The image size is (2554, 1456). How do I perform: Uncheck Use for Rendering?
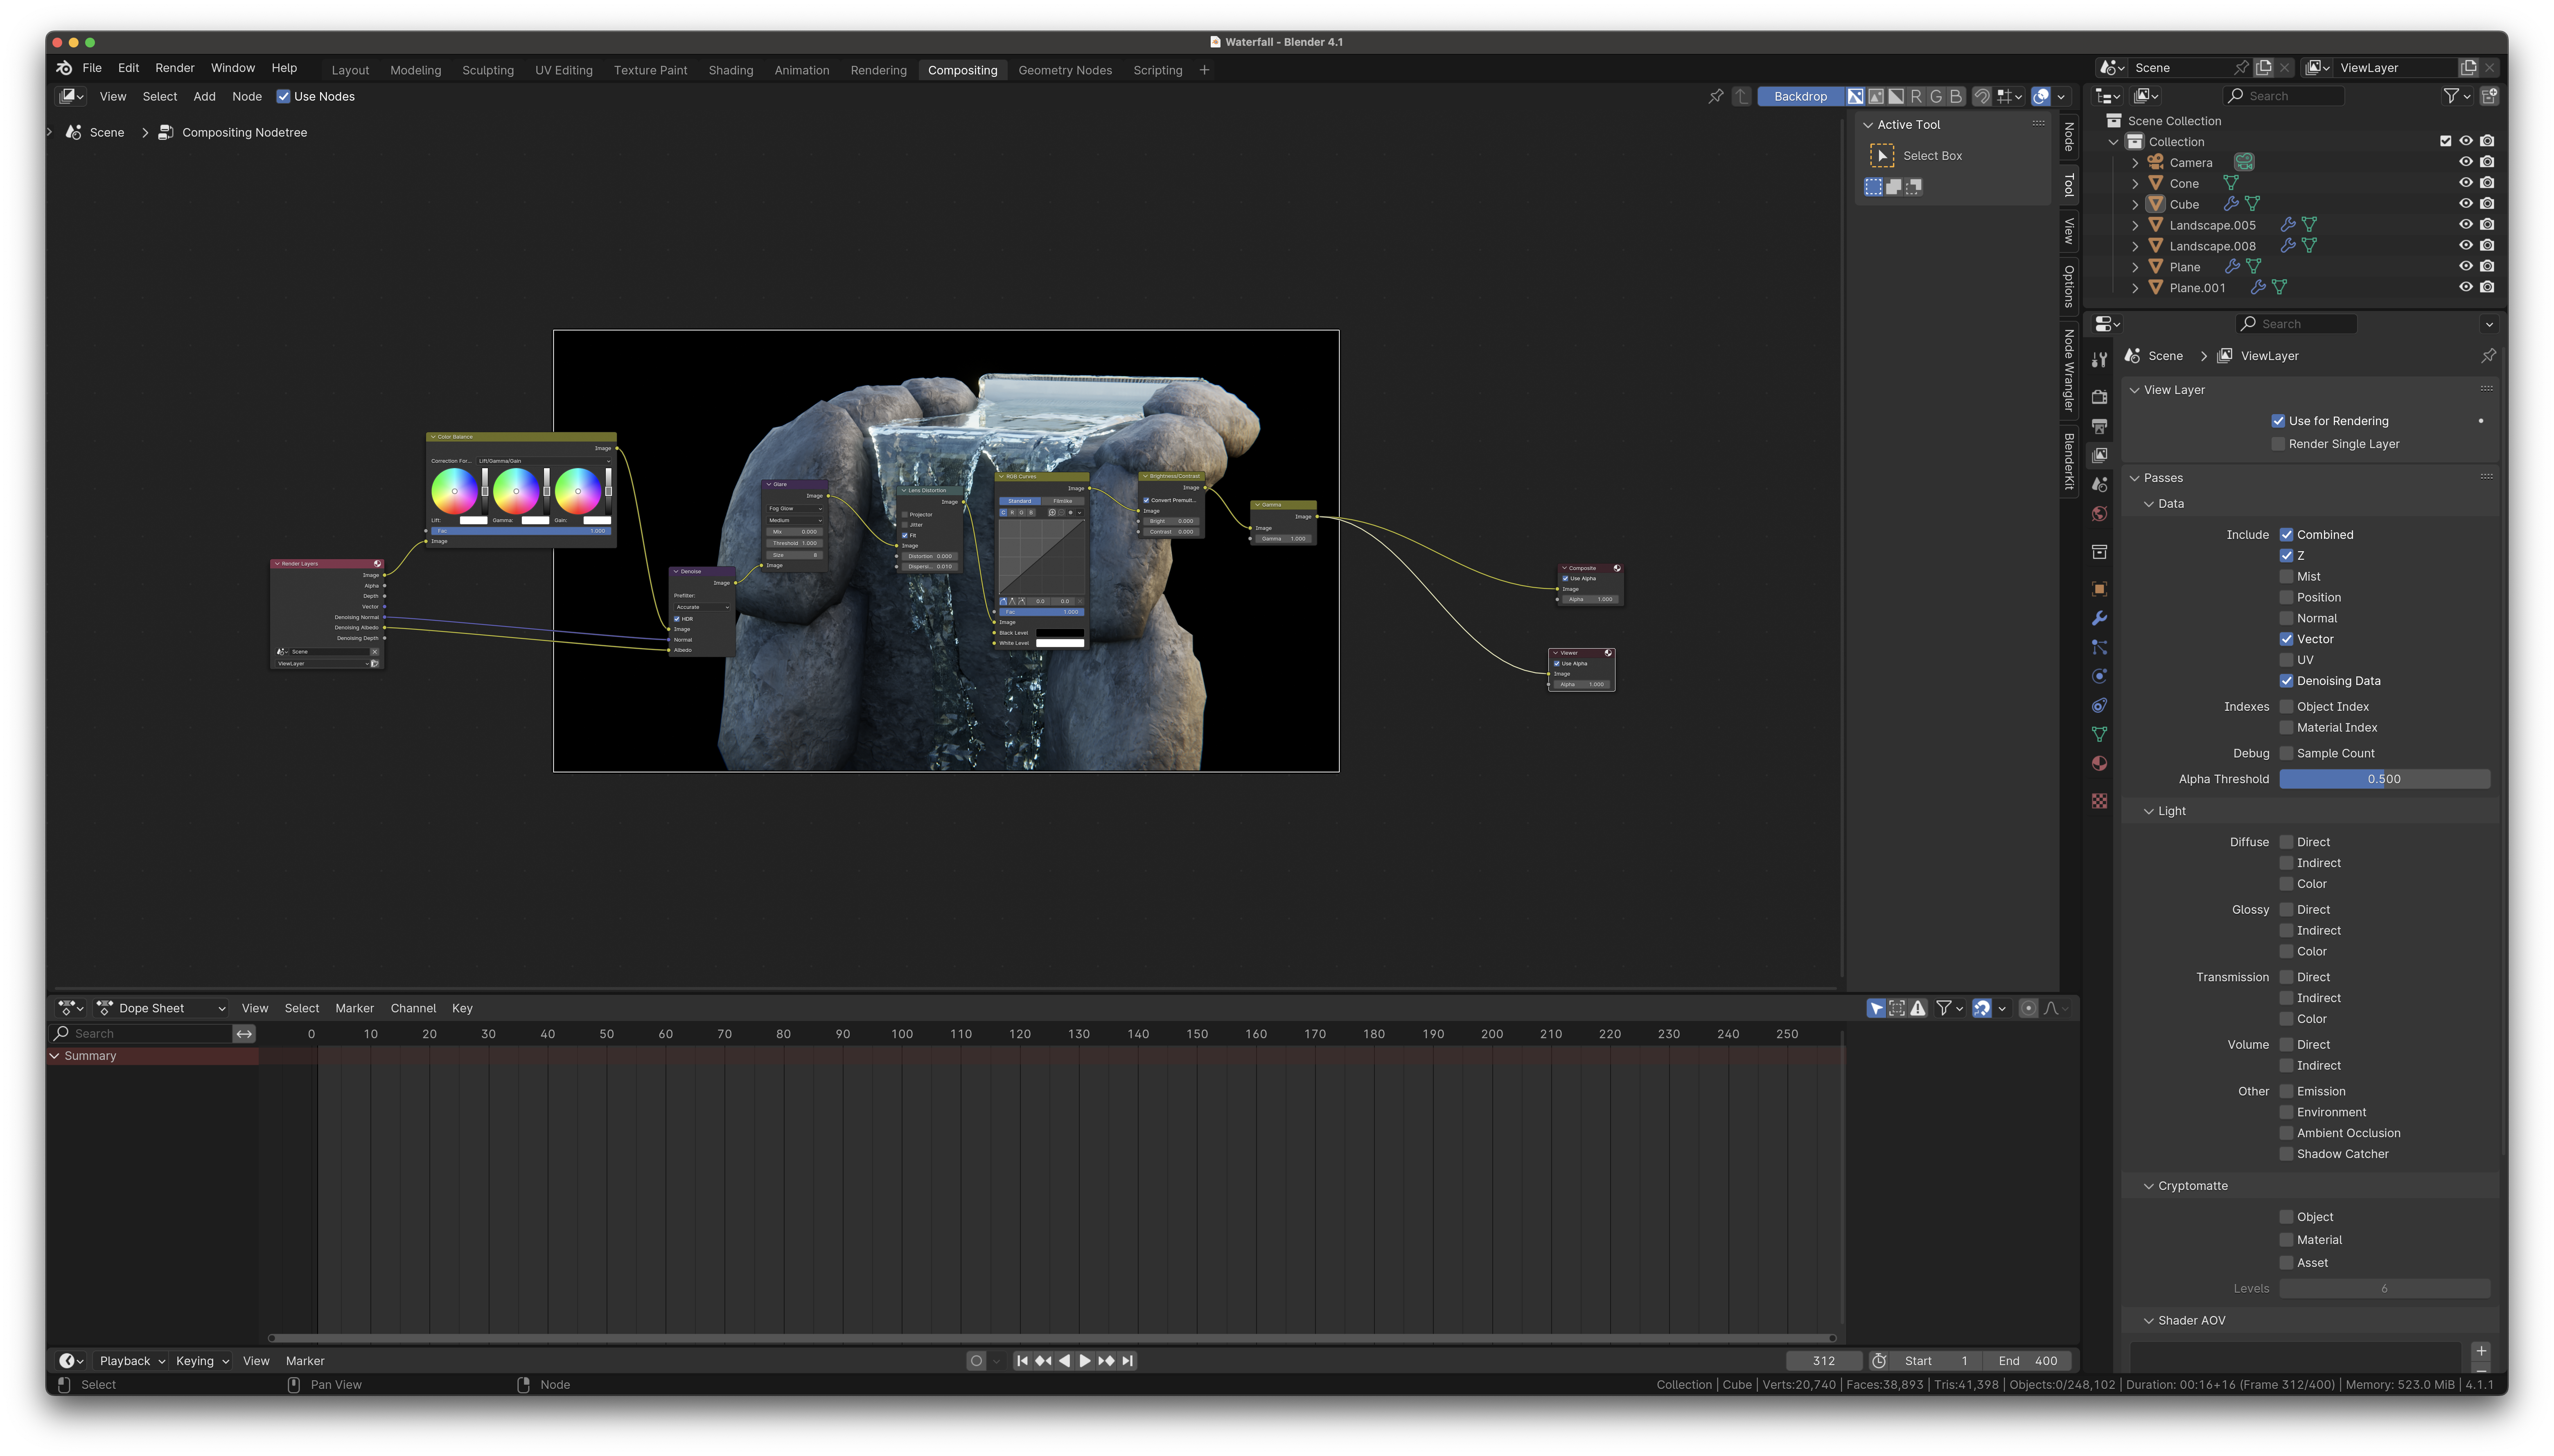coord(2278,421)
